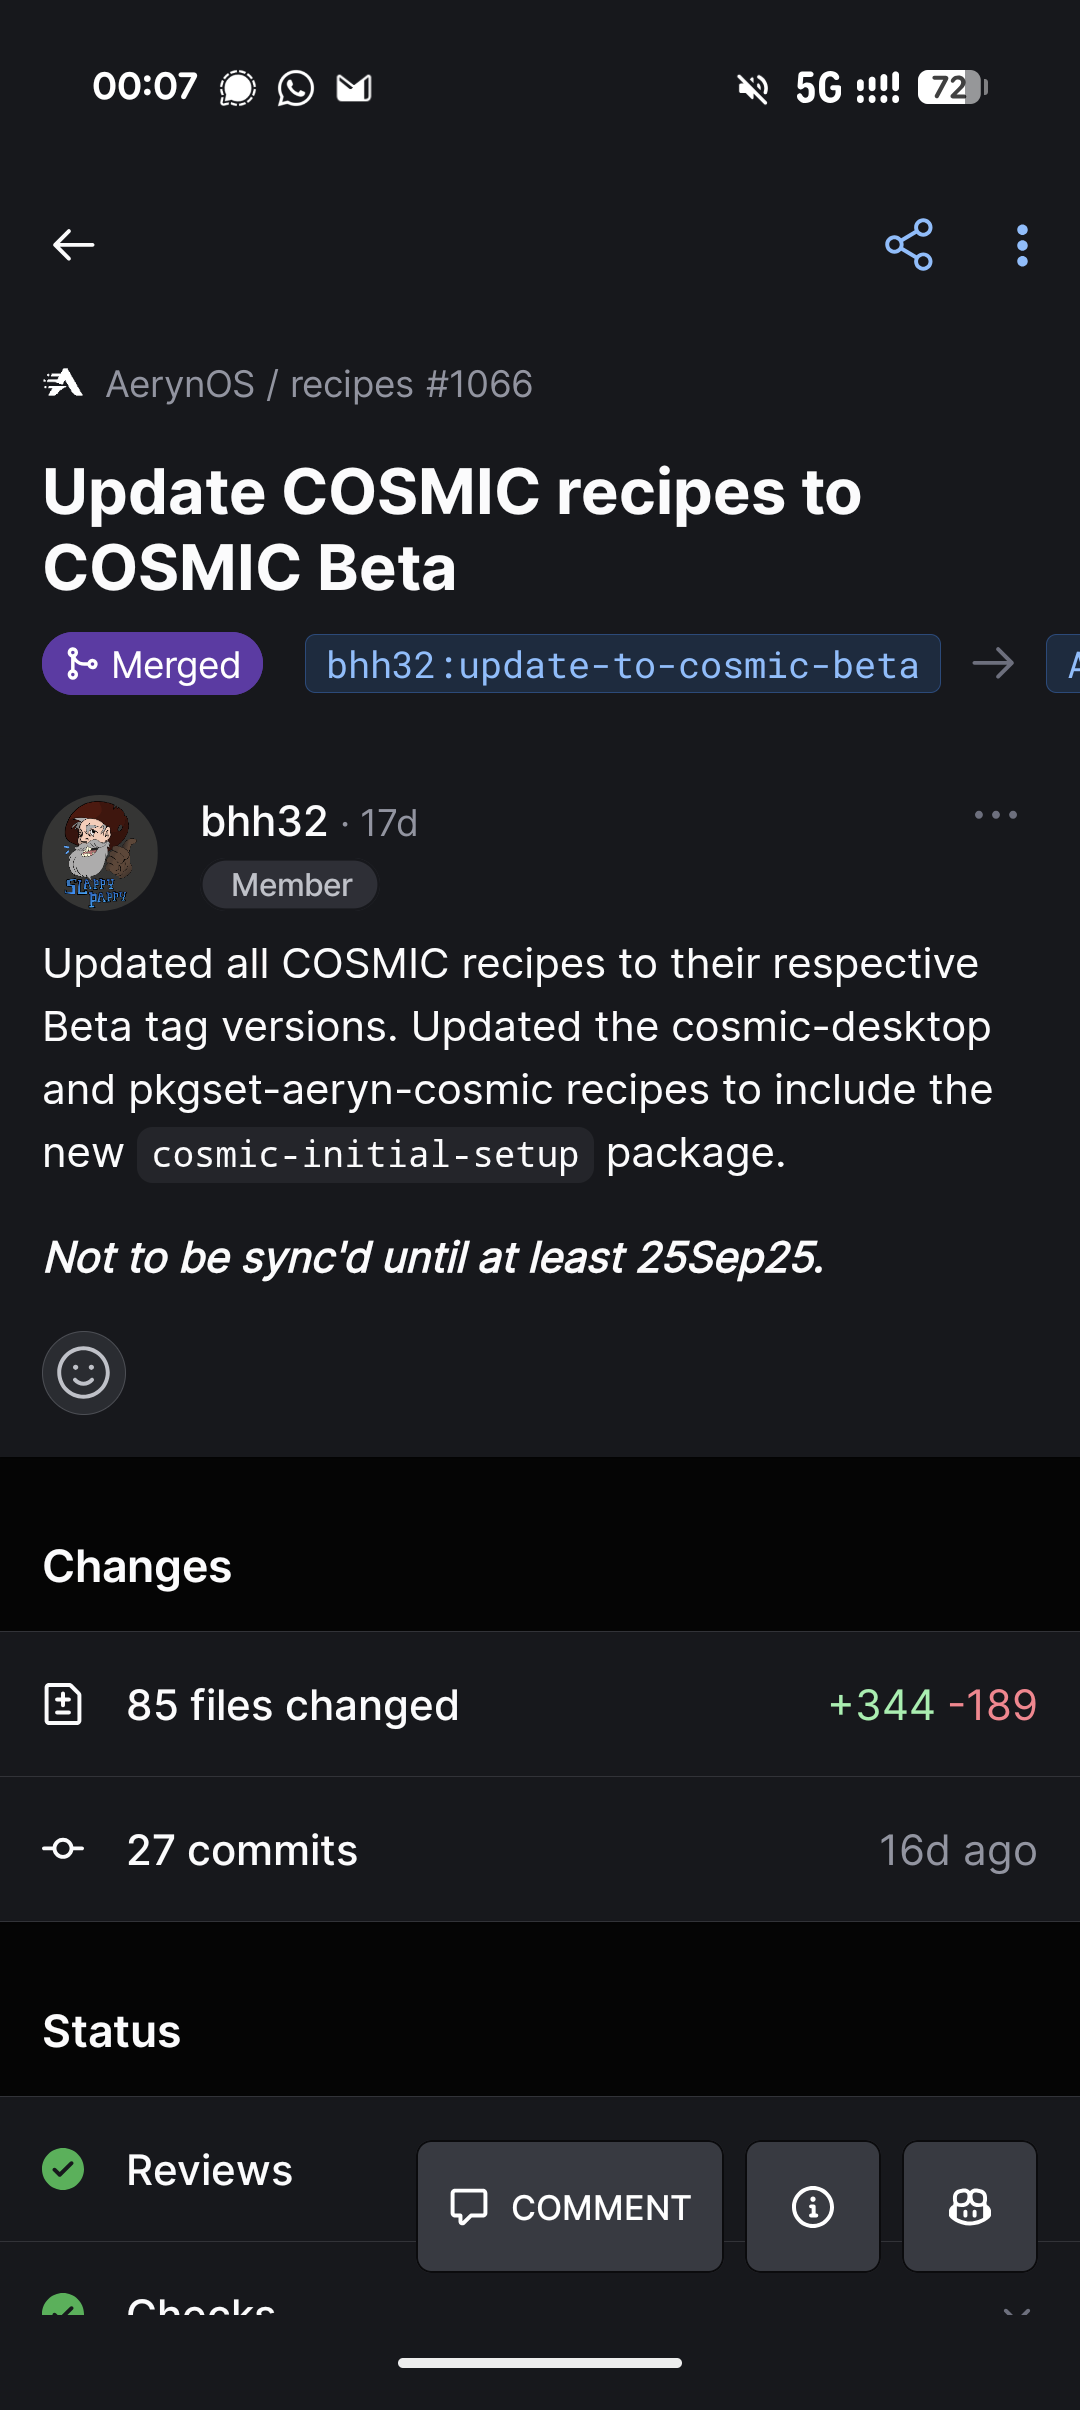Tap the purple Merged status badge

coord(153,664)
